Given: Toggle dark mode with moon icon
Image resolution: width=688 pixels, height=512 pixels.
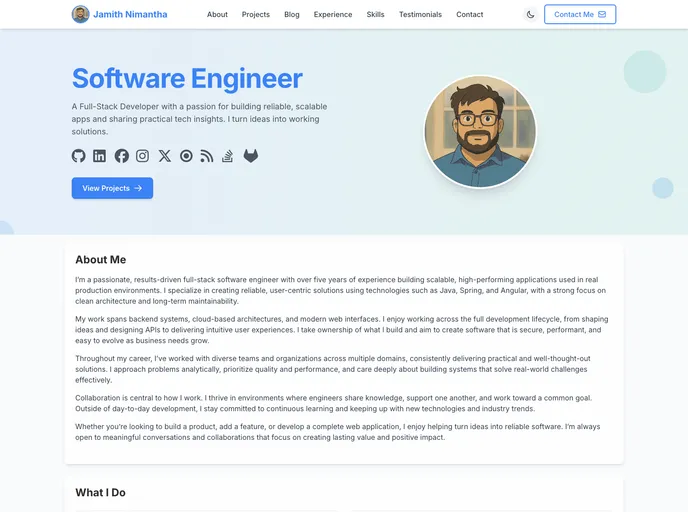Looking at the screenshot, I should (530, 15).
